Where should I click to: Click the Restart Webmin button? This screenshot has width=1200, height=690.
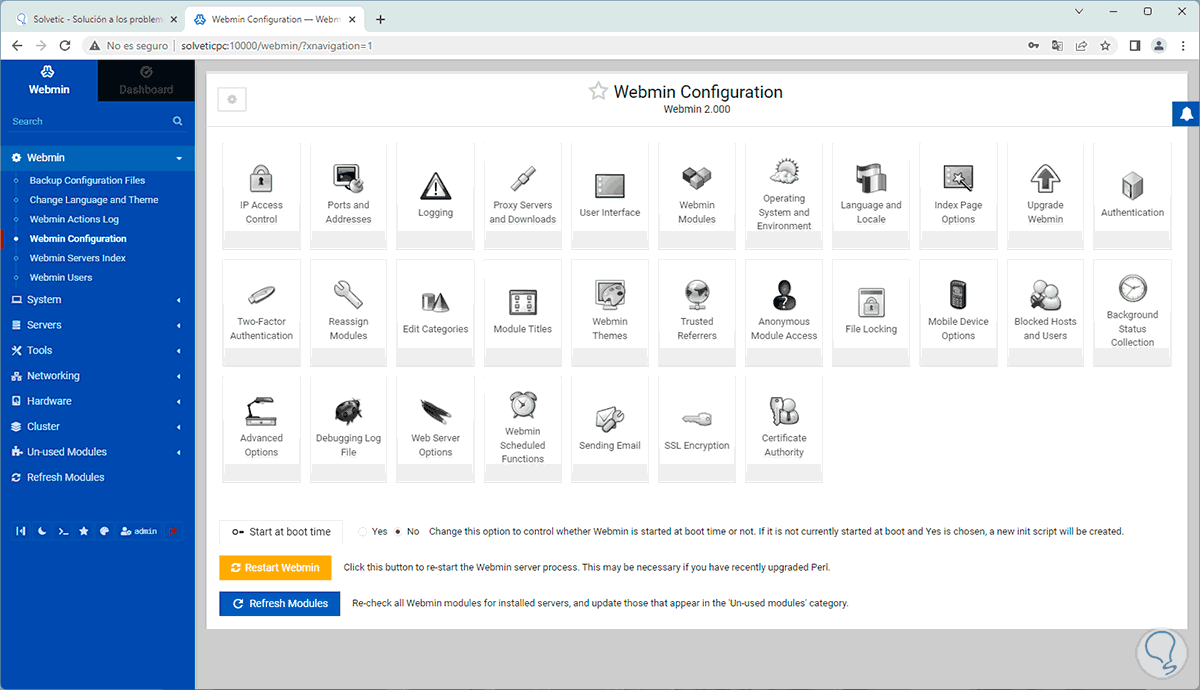coord(274,567)
